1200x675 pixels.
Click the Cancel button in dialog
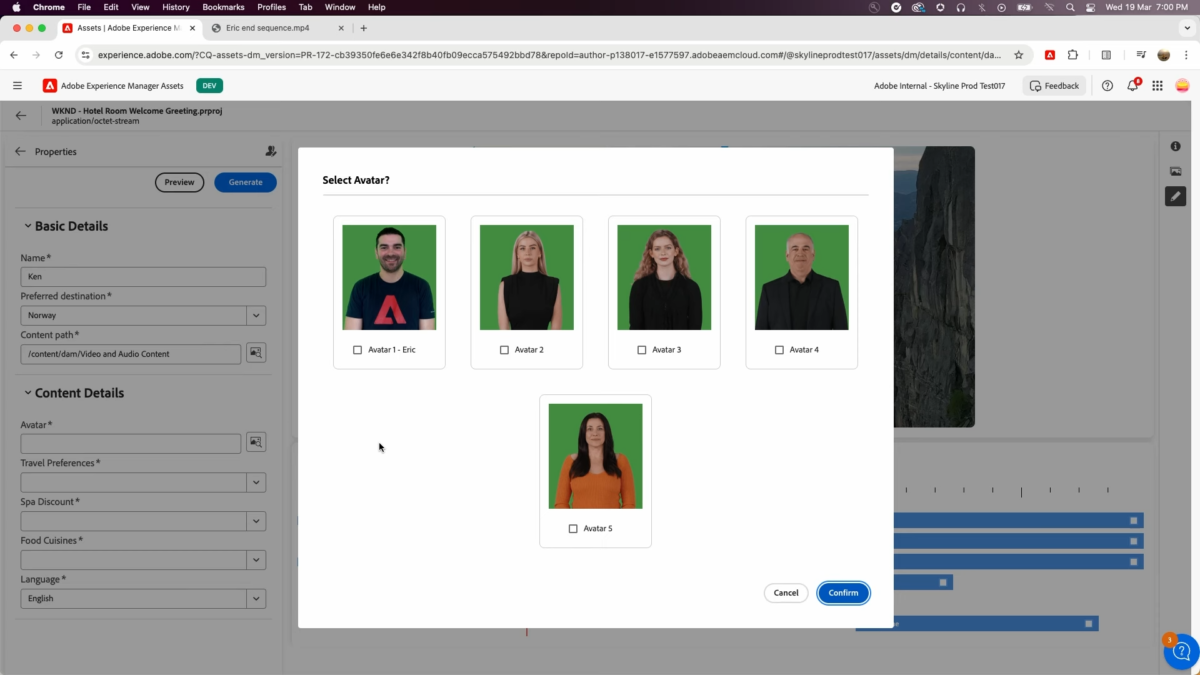click(x=786, y=593)
